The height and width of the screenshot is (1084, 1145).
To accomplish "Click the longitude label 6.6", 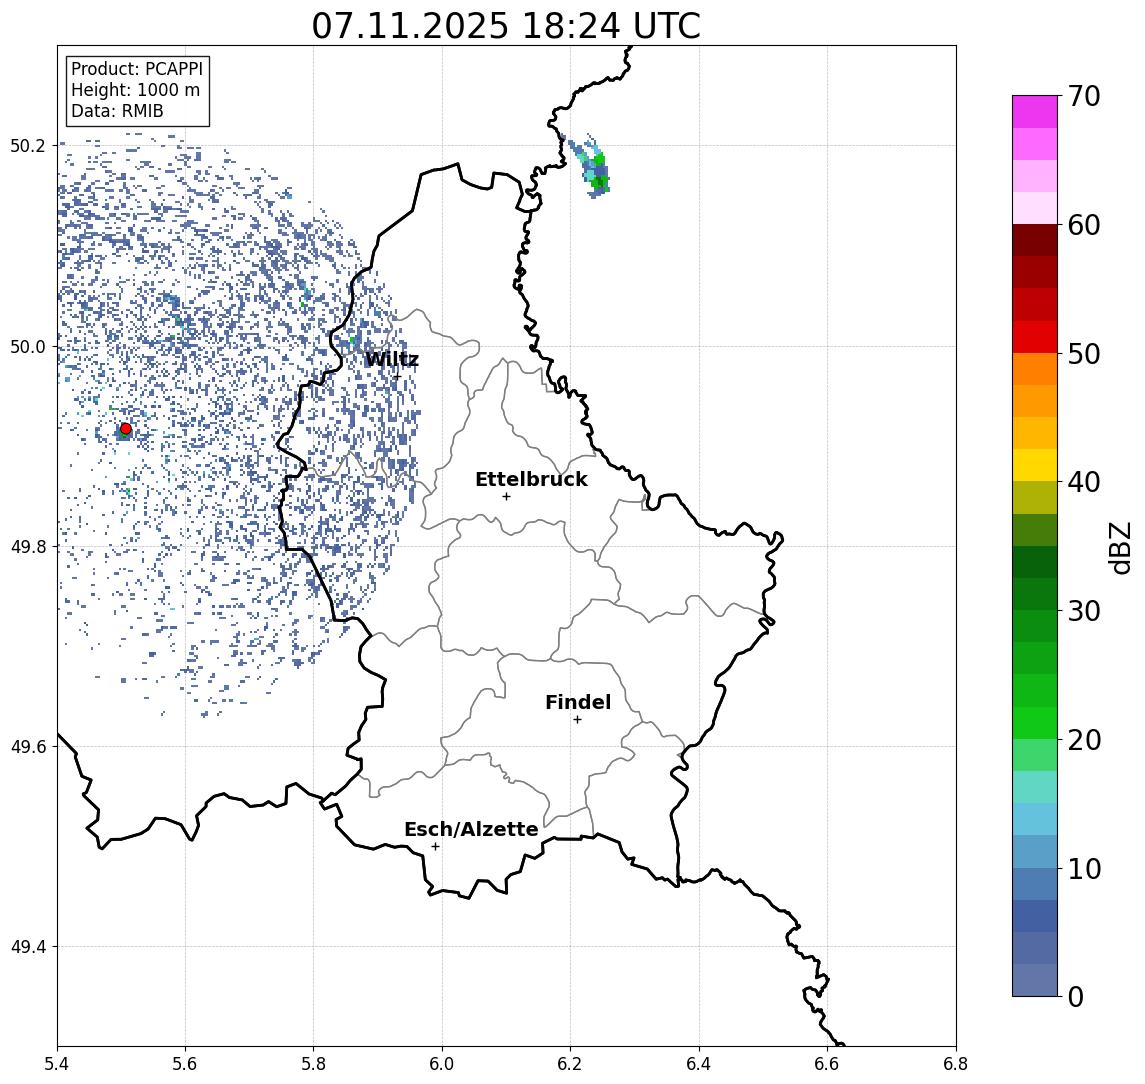I will pos(827,1064).
